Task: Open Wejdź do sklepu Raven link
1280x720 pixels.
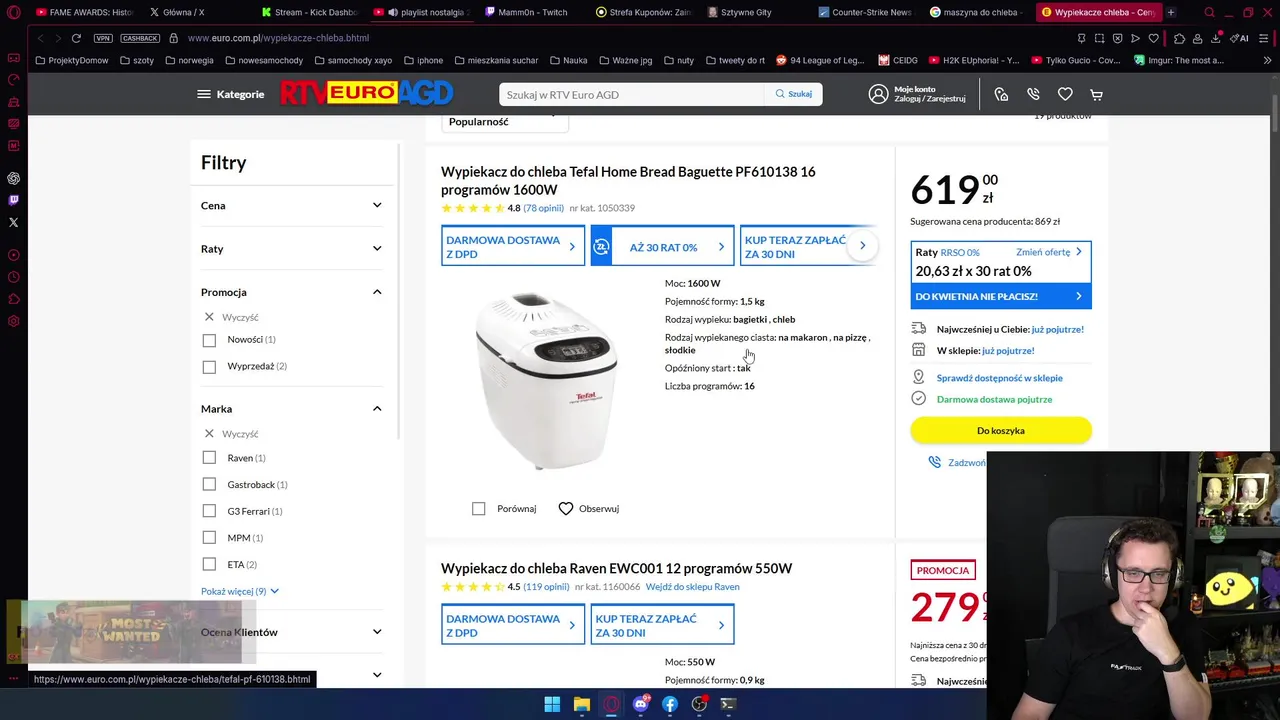Action: point(692,587)
